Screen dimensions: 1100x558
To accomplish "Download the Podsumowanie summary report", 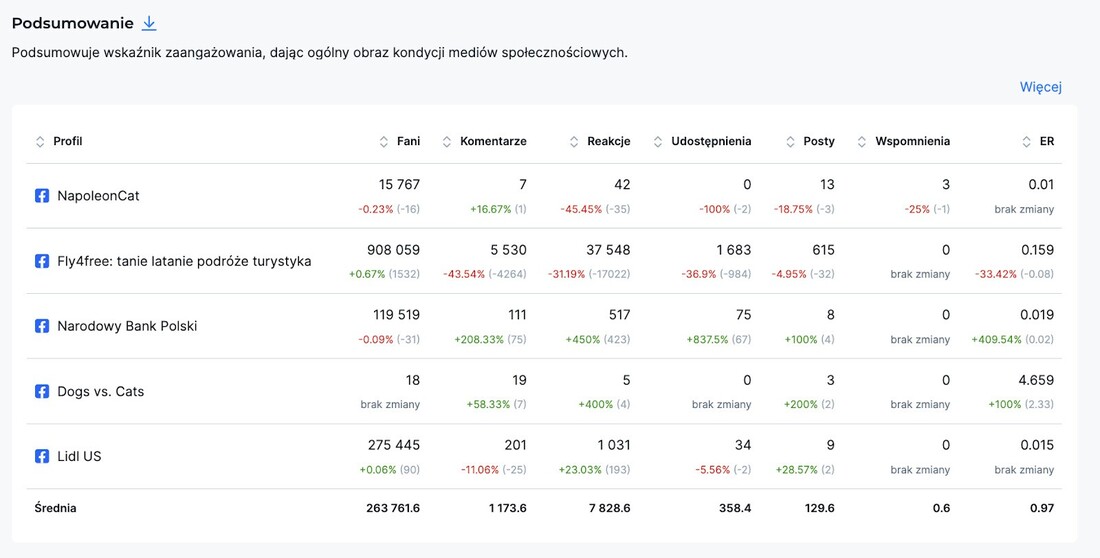I will pos(149,23).
